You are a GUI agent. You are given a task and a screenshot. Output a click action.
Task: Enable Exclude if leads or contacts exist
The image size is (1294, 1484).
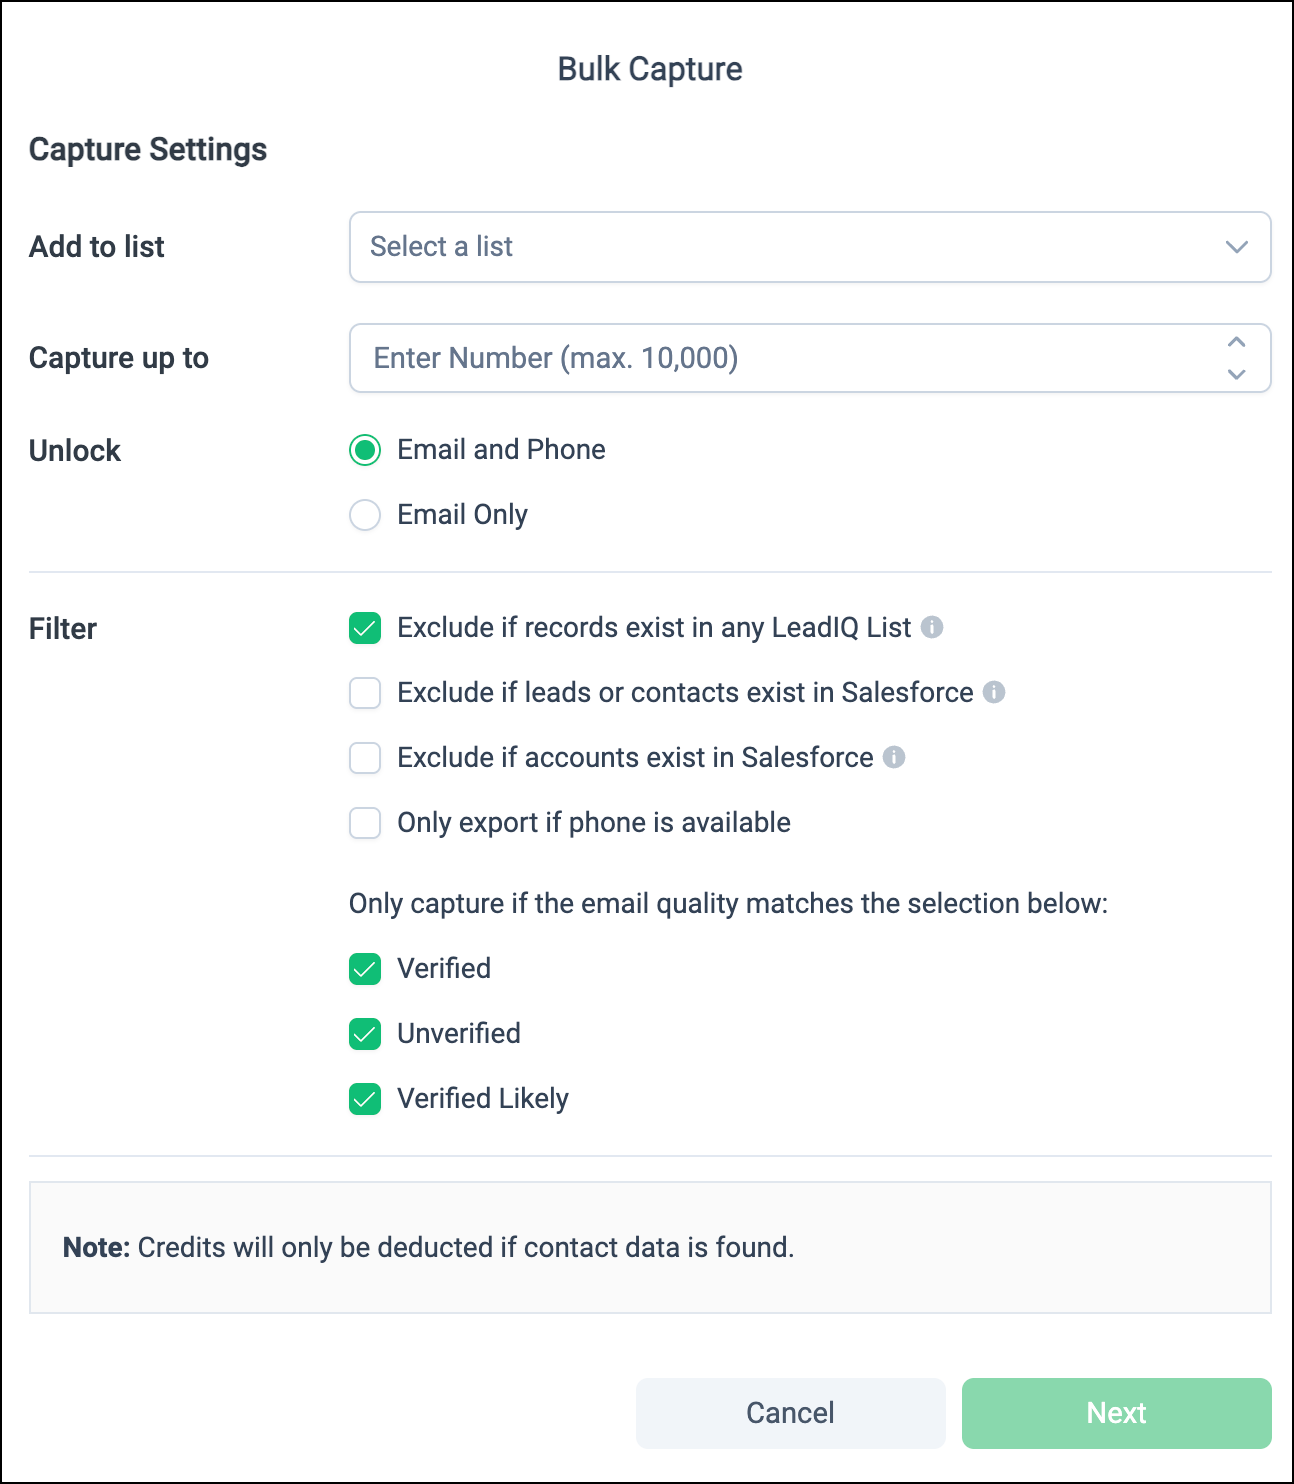[365, 693]
